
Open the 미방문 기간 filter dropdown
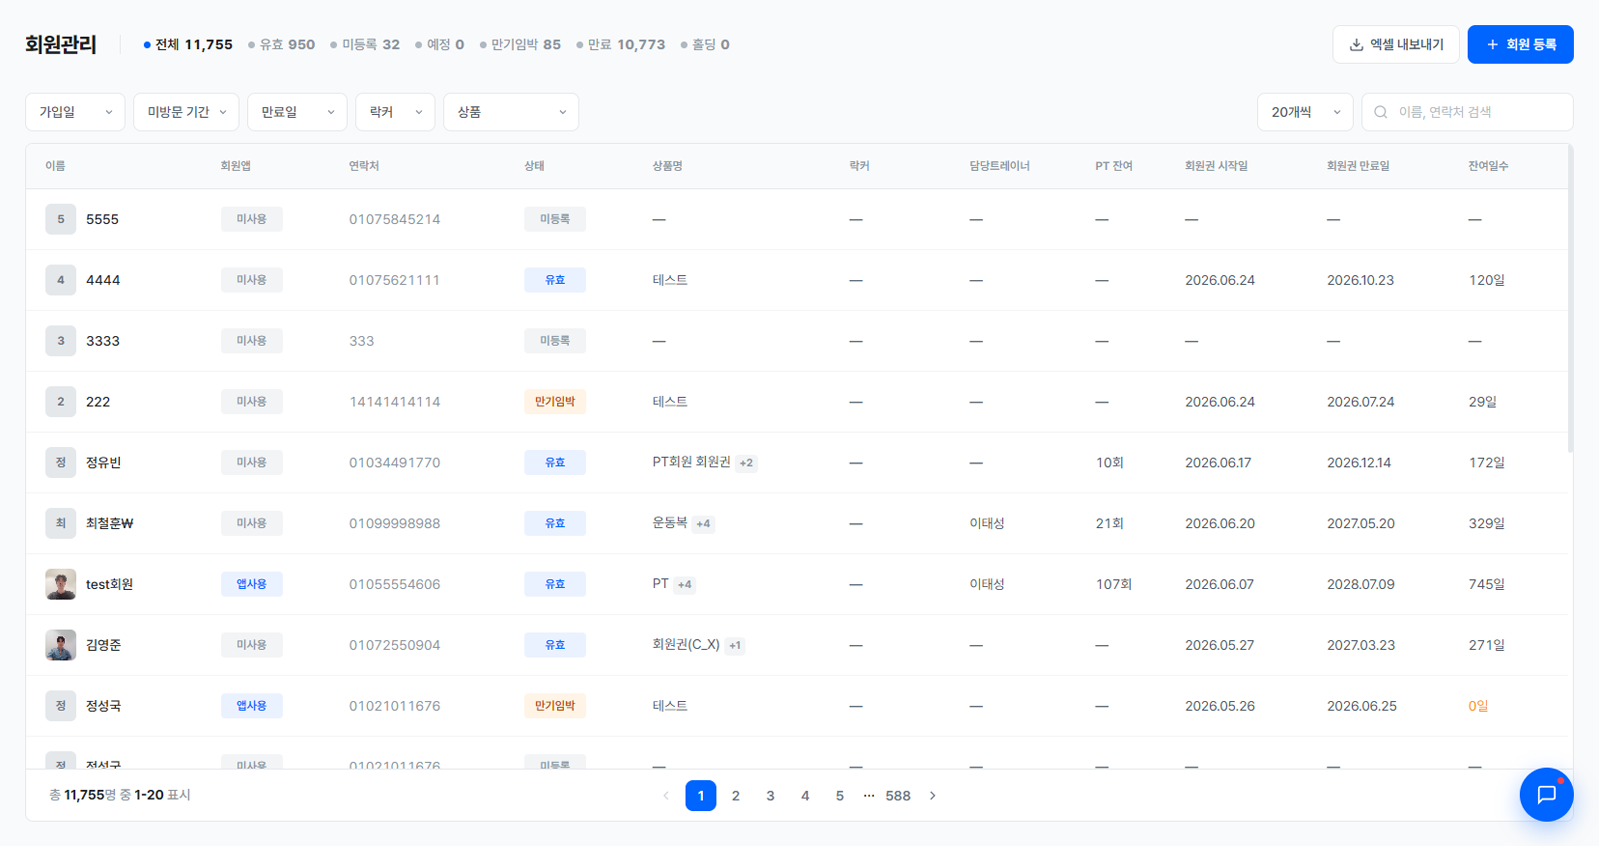click(186, 112)
